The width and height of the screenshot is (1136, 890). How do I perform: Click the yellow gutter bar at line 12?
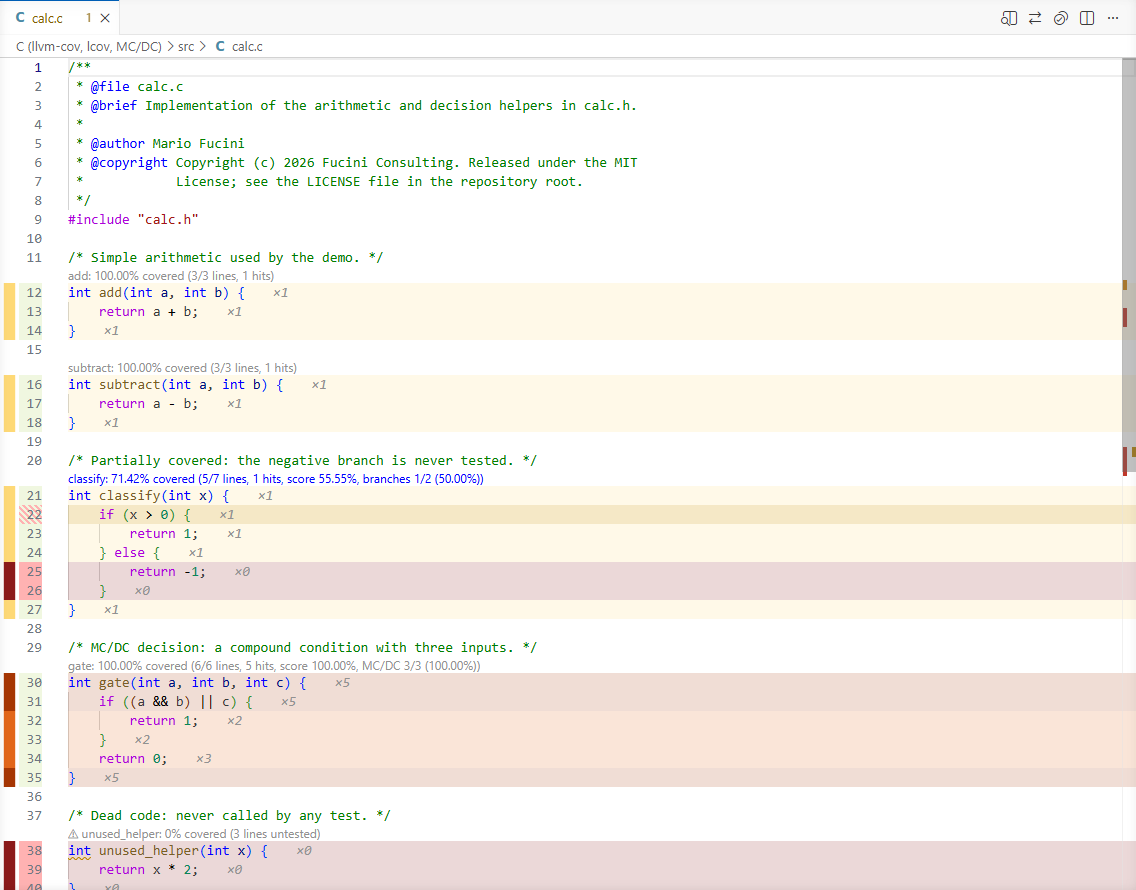[9, 293]
